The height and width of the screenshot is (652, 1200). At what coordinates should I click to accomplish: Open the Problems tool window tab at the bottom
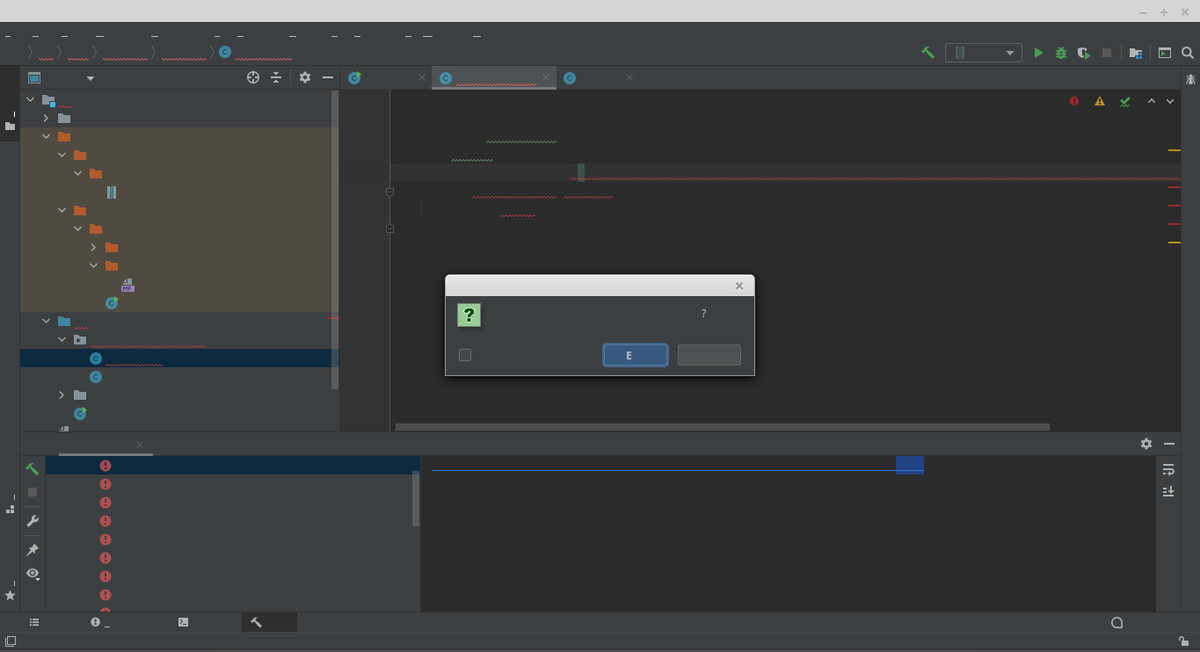[x=97, y=622]
